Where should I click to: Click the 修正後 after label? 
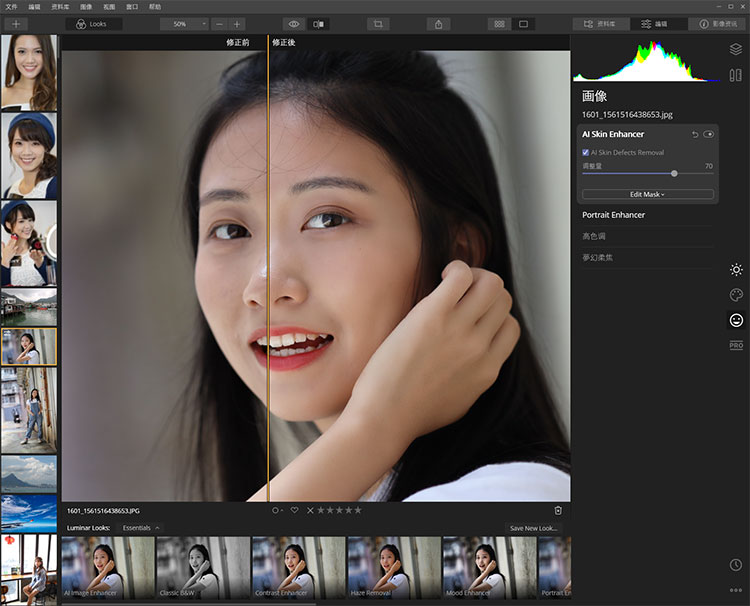click(284, 43)
